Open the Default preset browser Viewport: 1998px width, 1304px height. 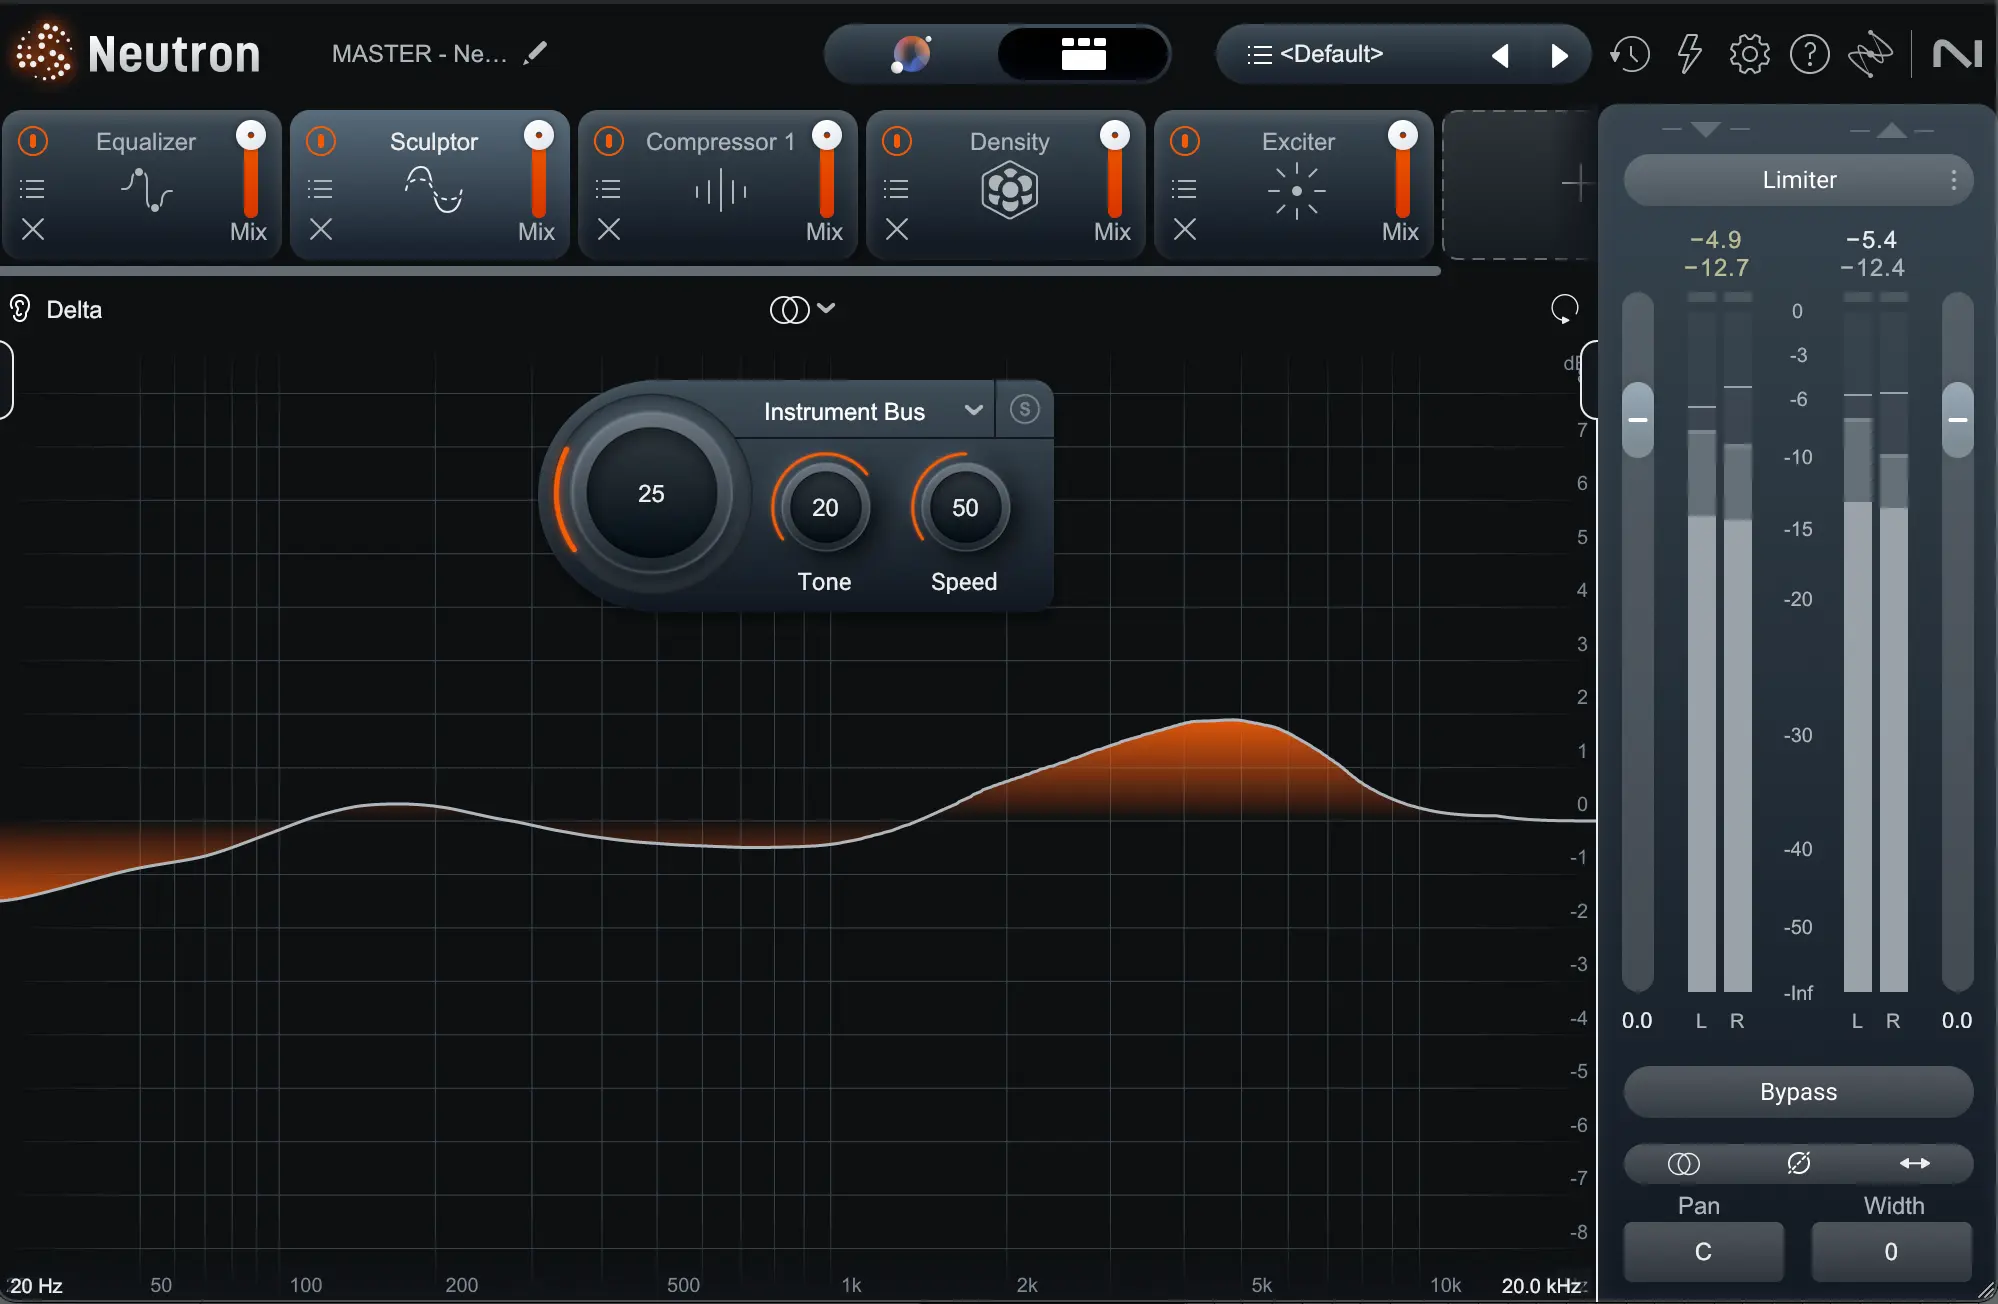[1316, 54]
